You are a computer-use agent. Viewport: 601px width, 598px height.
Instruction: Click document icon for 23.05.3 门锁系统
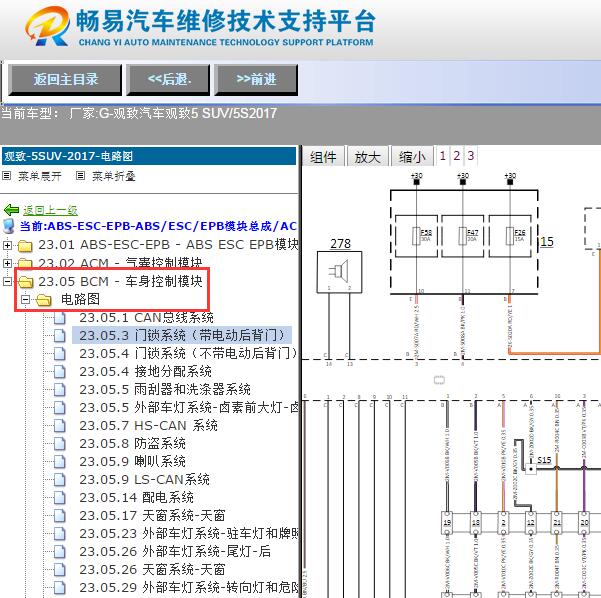[x=59, y=336]
